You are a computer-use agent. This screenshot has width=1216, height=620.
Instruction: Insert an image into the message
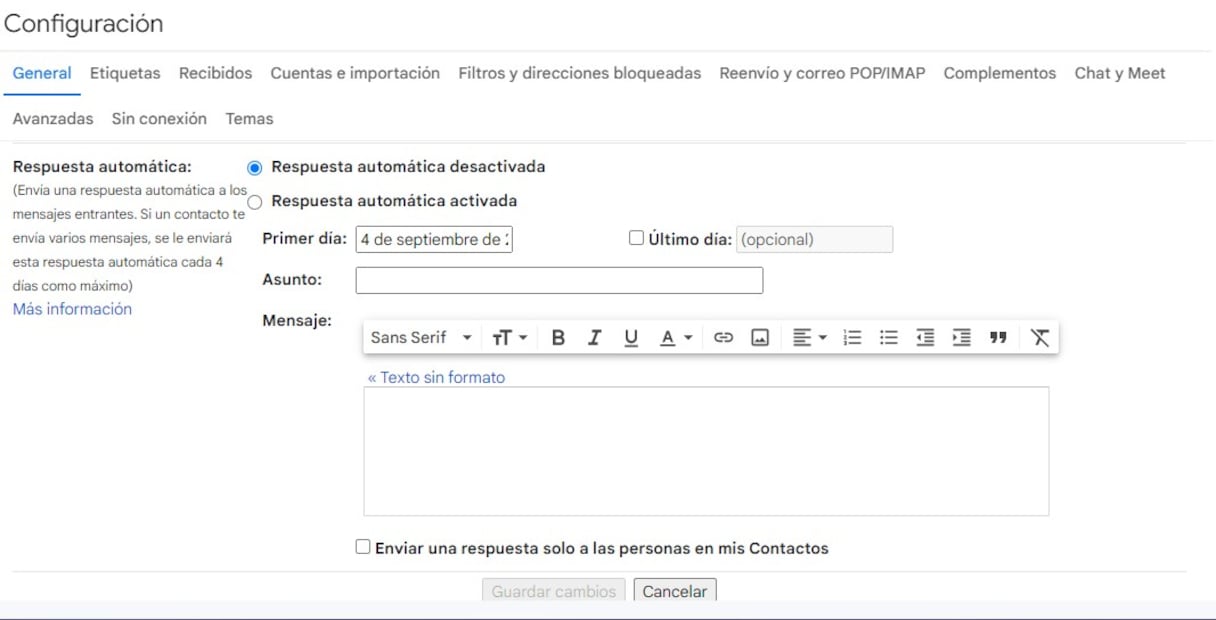pos(760,338)
